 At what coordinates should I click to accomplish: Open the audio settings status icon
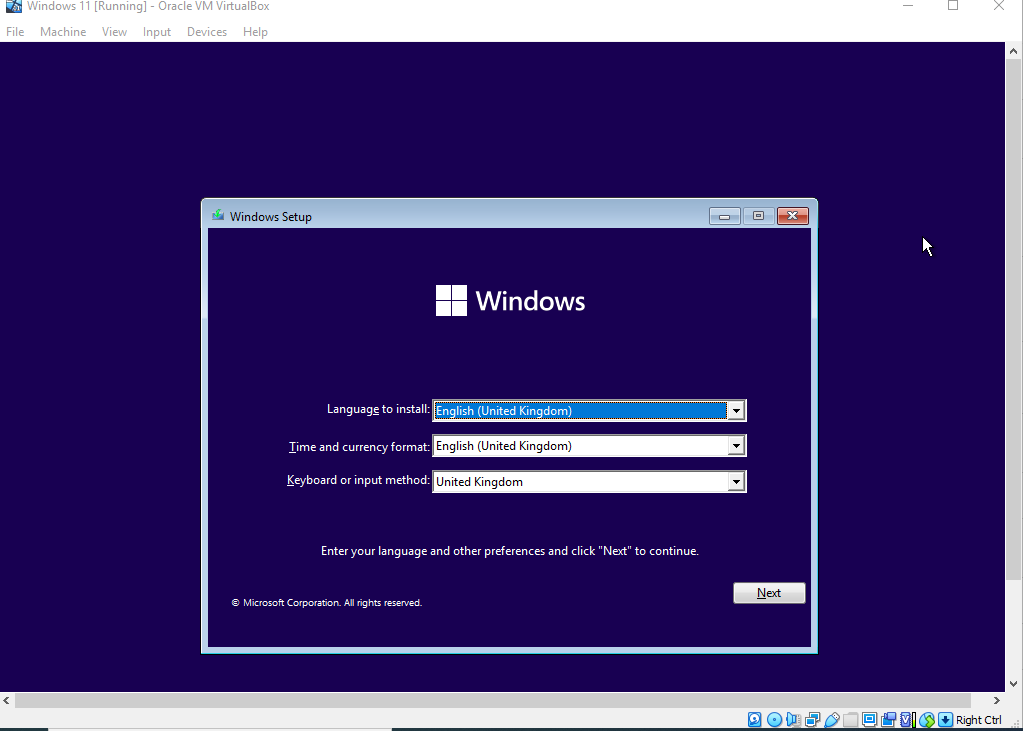[793, 719]
